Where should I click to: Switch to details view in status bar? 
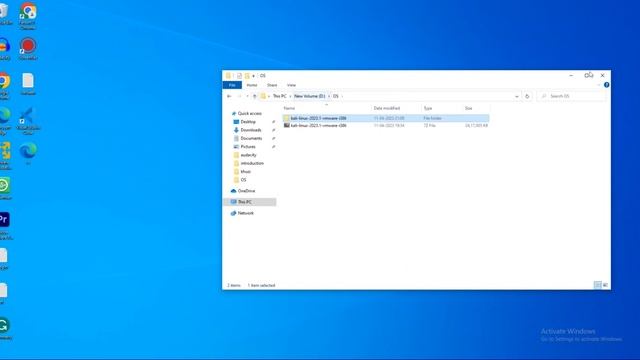click(598, 285)
